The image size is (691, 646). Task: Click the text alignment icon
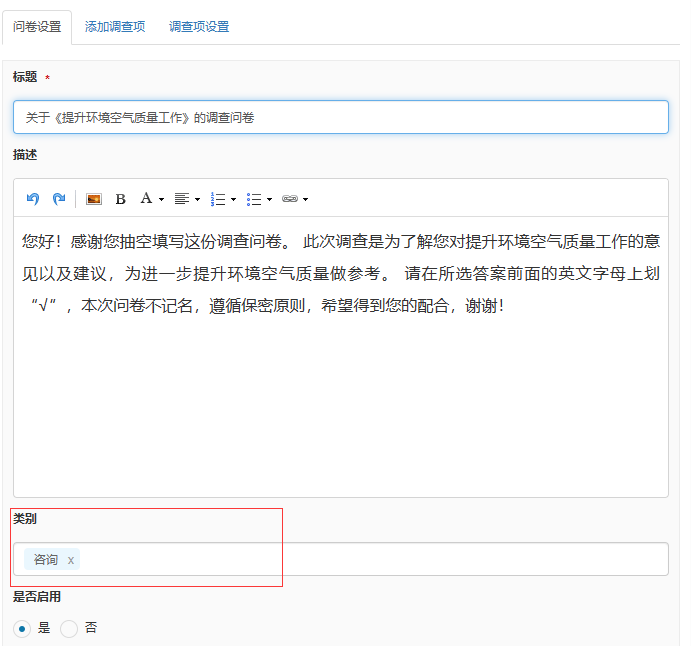pos(181,199)
